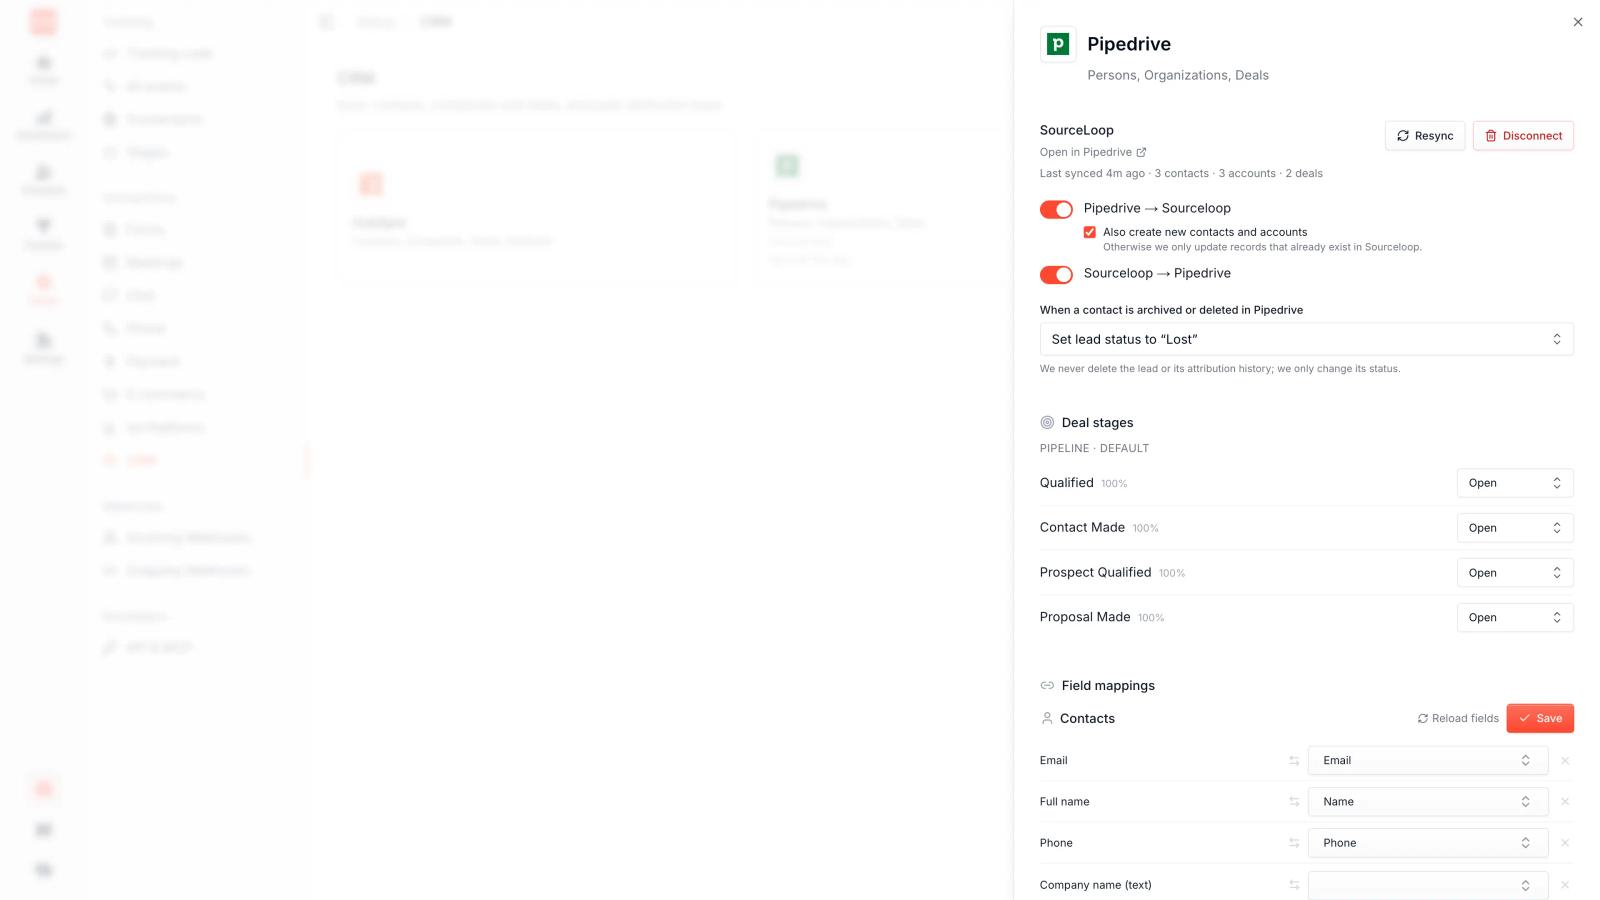Click the Field mappings heading
This screenshot has width=1600, height=900.
(x=1108, y=686)
